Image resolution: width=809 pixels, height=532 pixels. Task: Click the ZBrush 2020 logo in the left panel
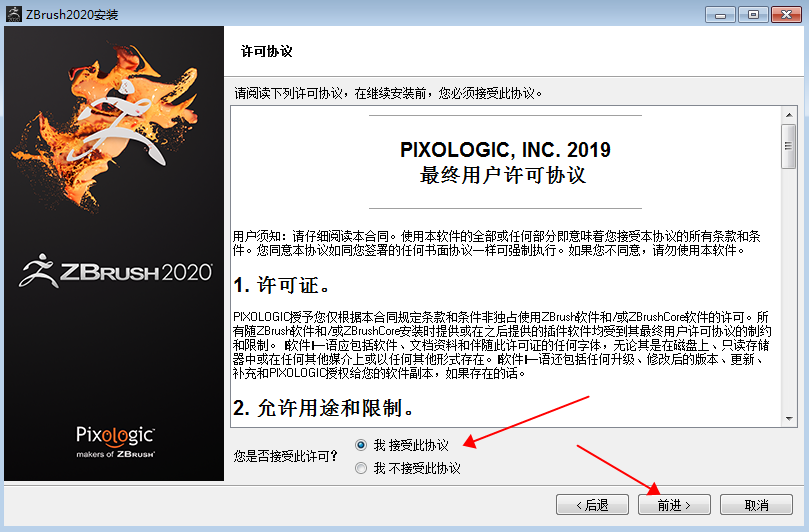114,271
